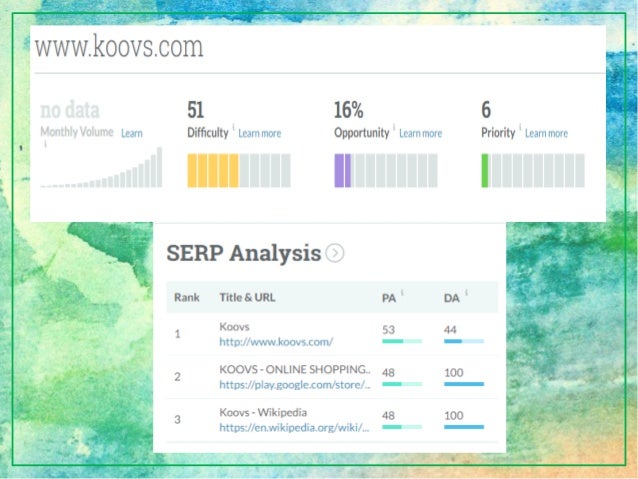Click the www.koovs.com keyword heading

[x=119, y=46]
